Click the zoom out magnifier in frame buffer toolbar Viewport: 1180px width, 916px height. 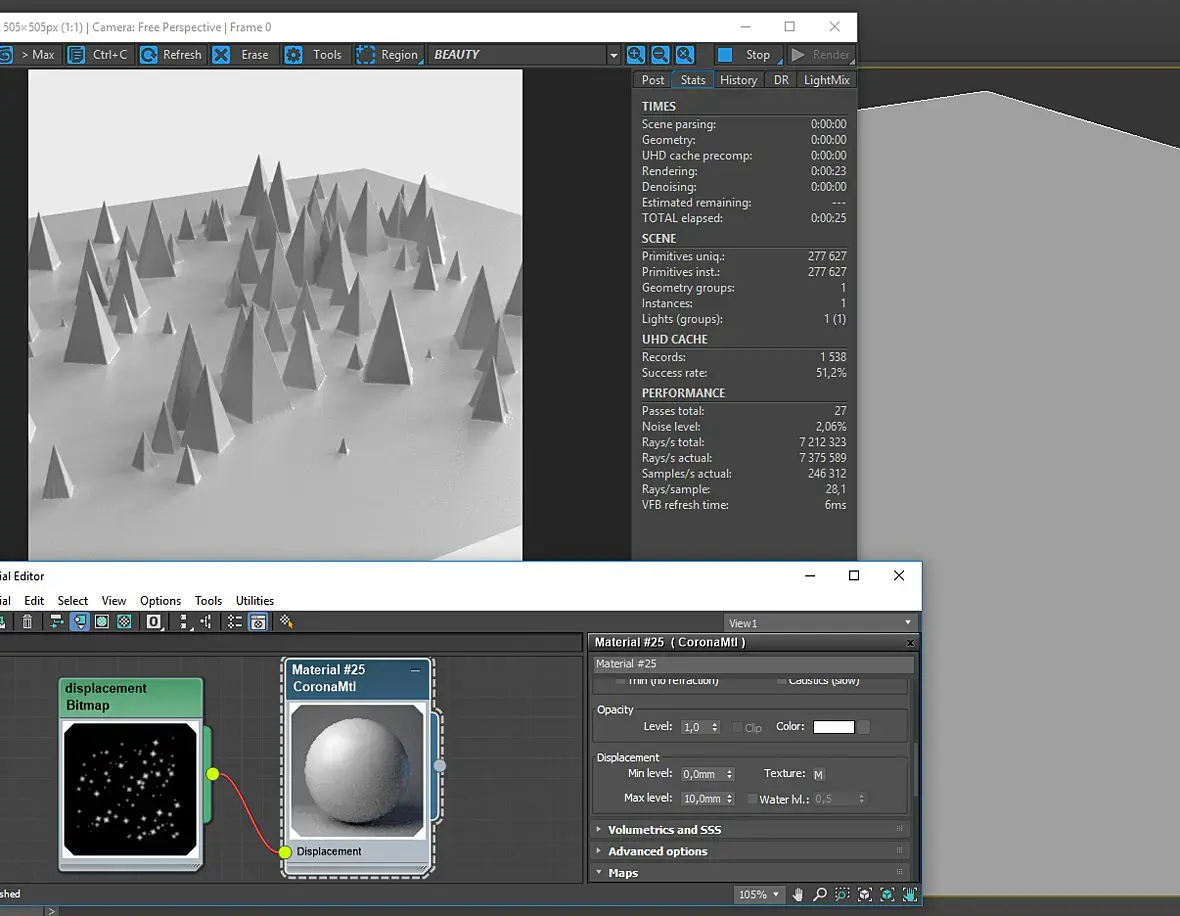[x=660, y=55]
